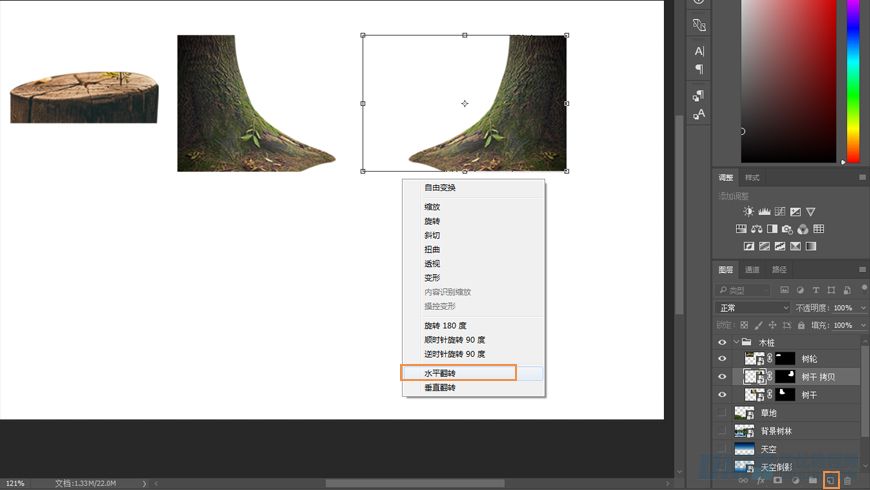The height and width of the screenshot is (490, 870).
Task: Switch to the 样式 tab
Action: coord(752,178)
